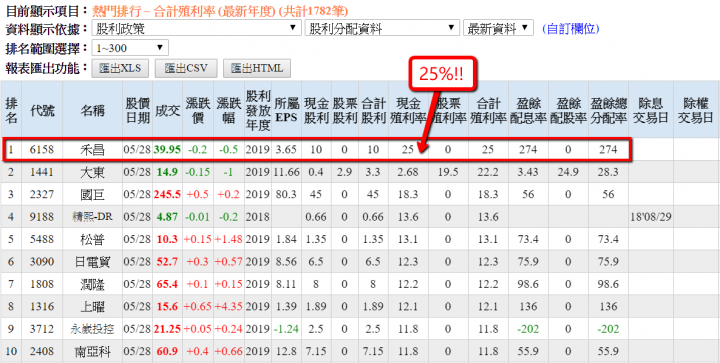The height and width of the screenshot is (363, 720).
Task: Open stock name 日電貿
Action: [x=92, y=262]
